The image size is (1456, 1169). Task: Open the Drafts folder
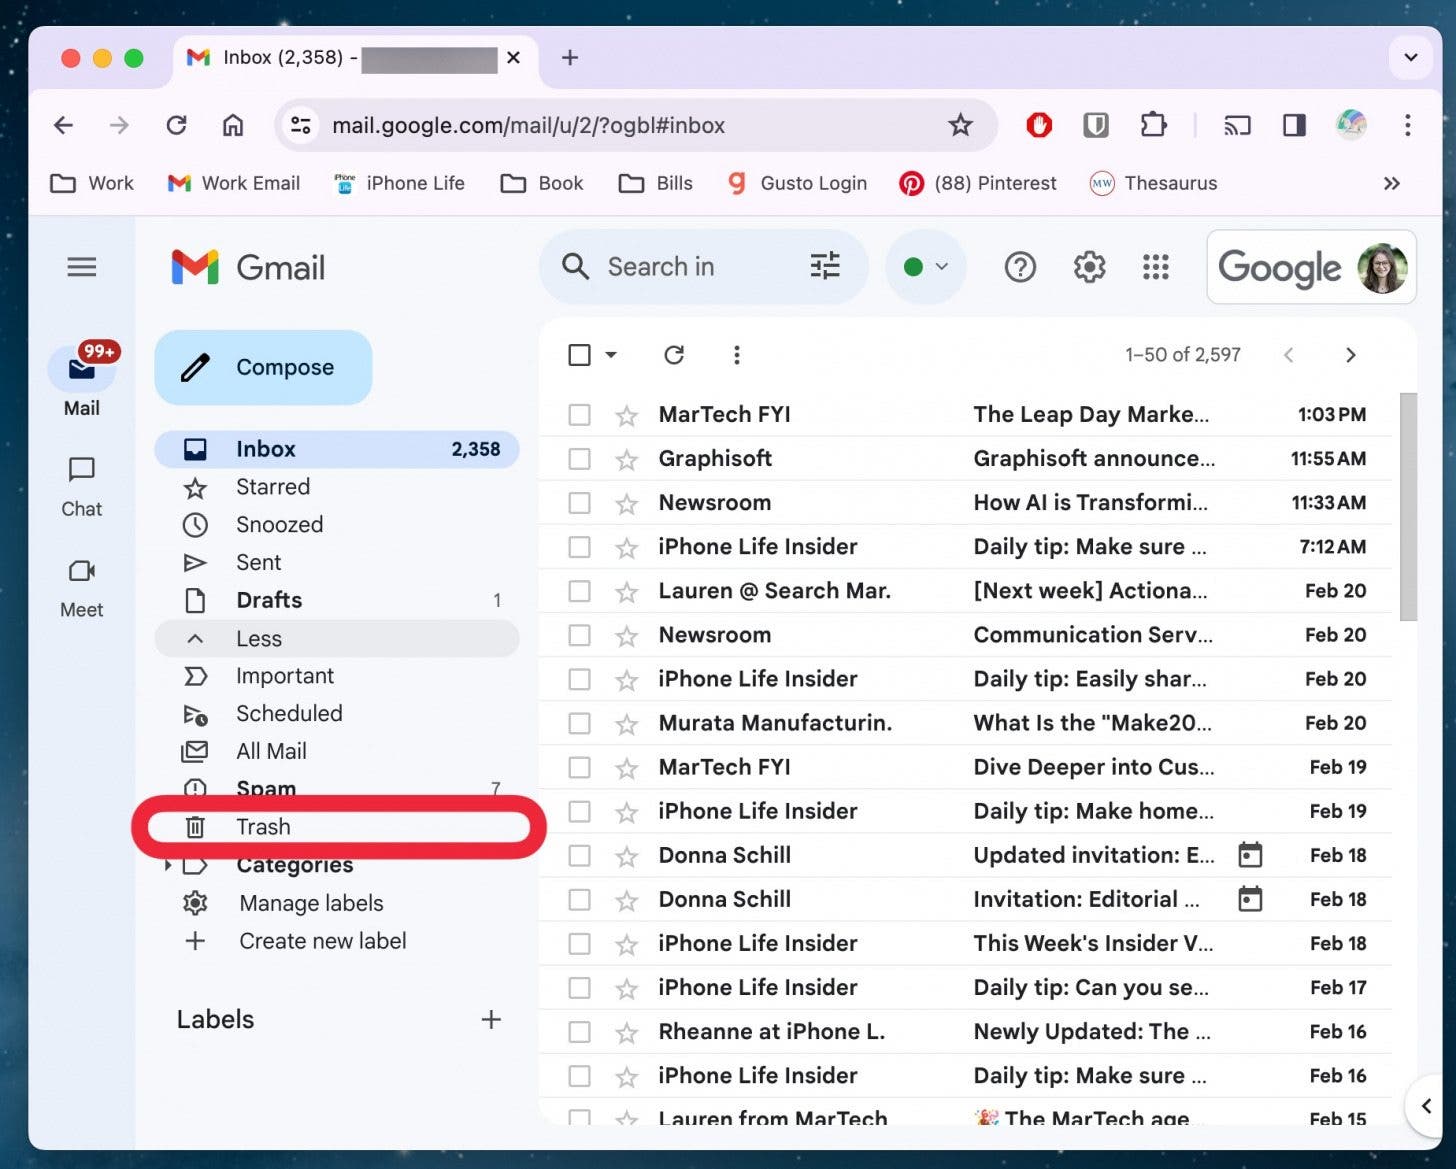tap(337, 600)
